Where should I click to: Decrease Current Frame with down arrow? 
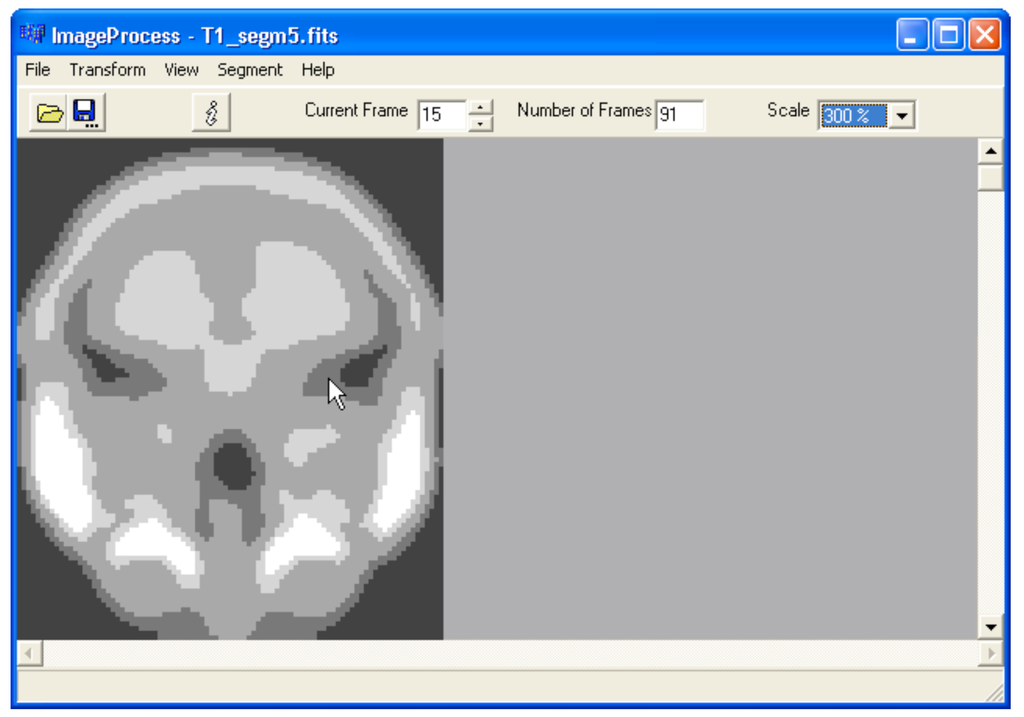coord(481,123)
